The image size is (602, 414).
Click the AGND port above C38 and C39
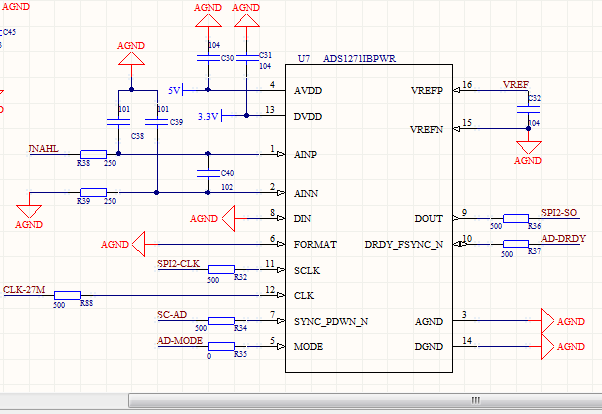(131, 58)
